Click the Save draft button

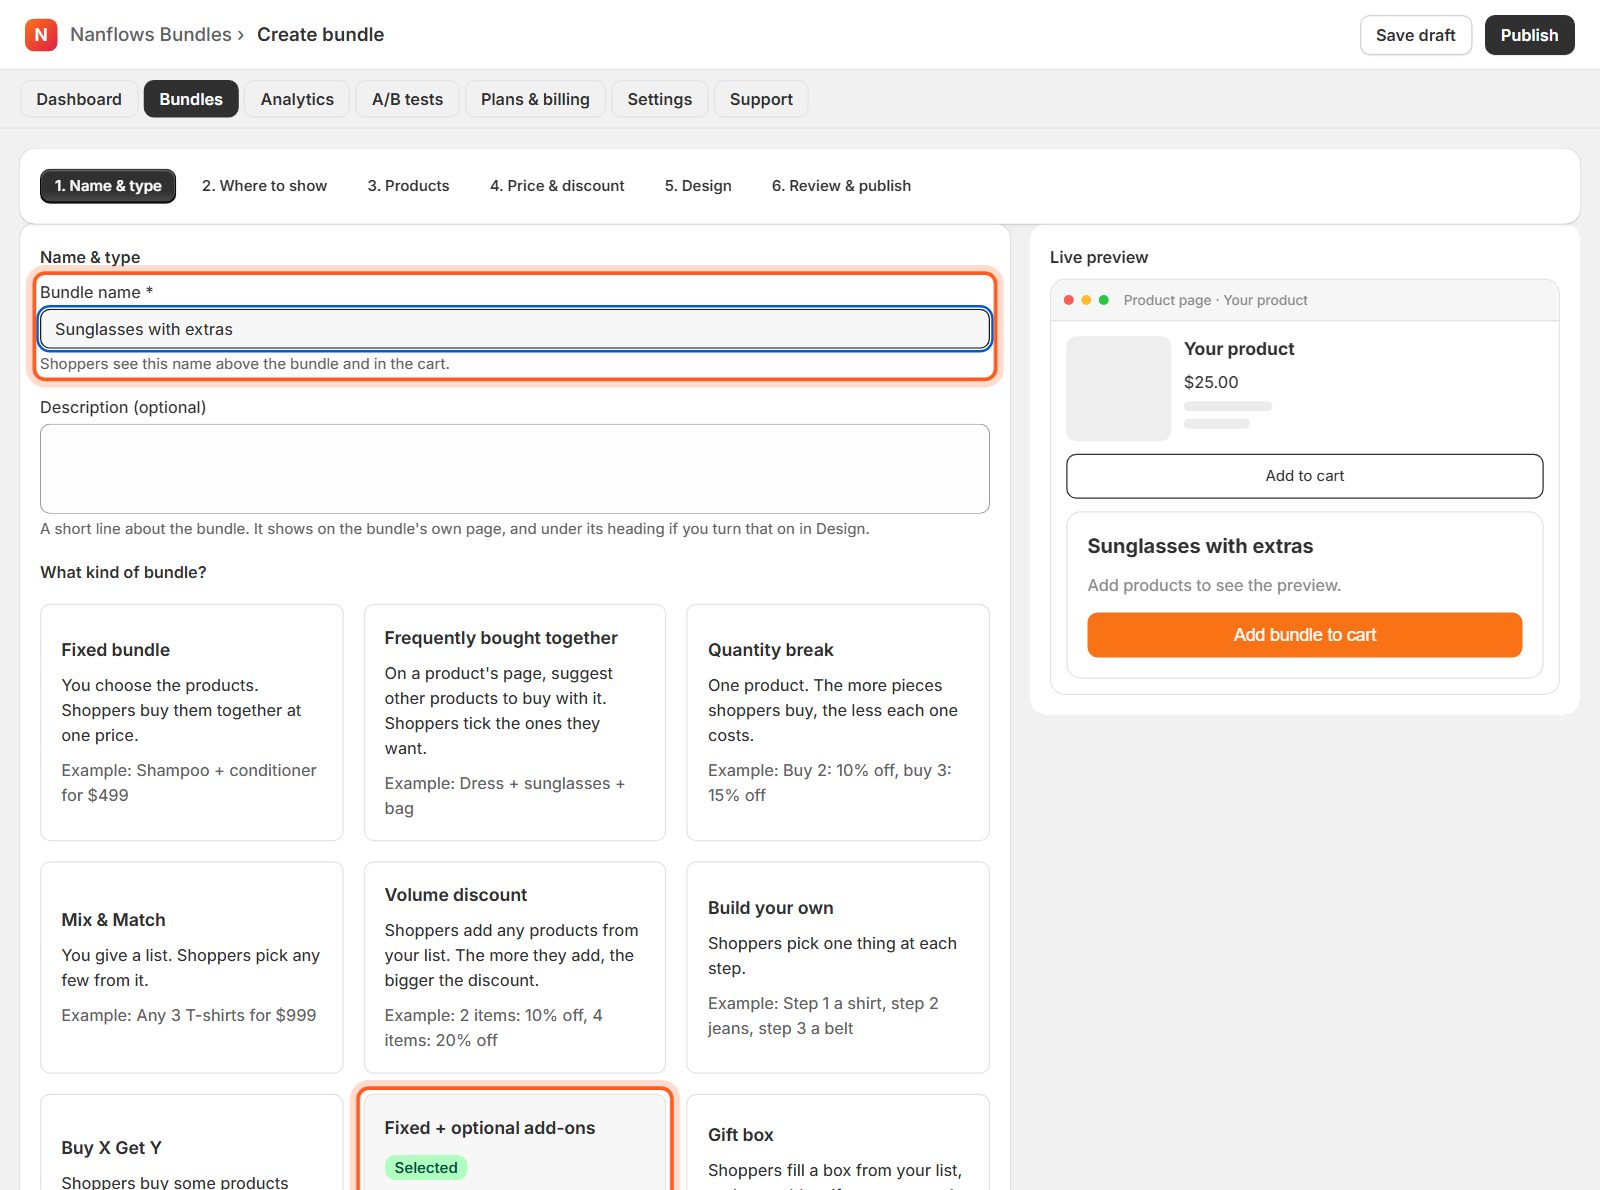(1415, 35)
